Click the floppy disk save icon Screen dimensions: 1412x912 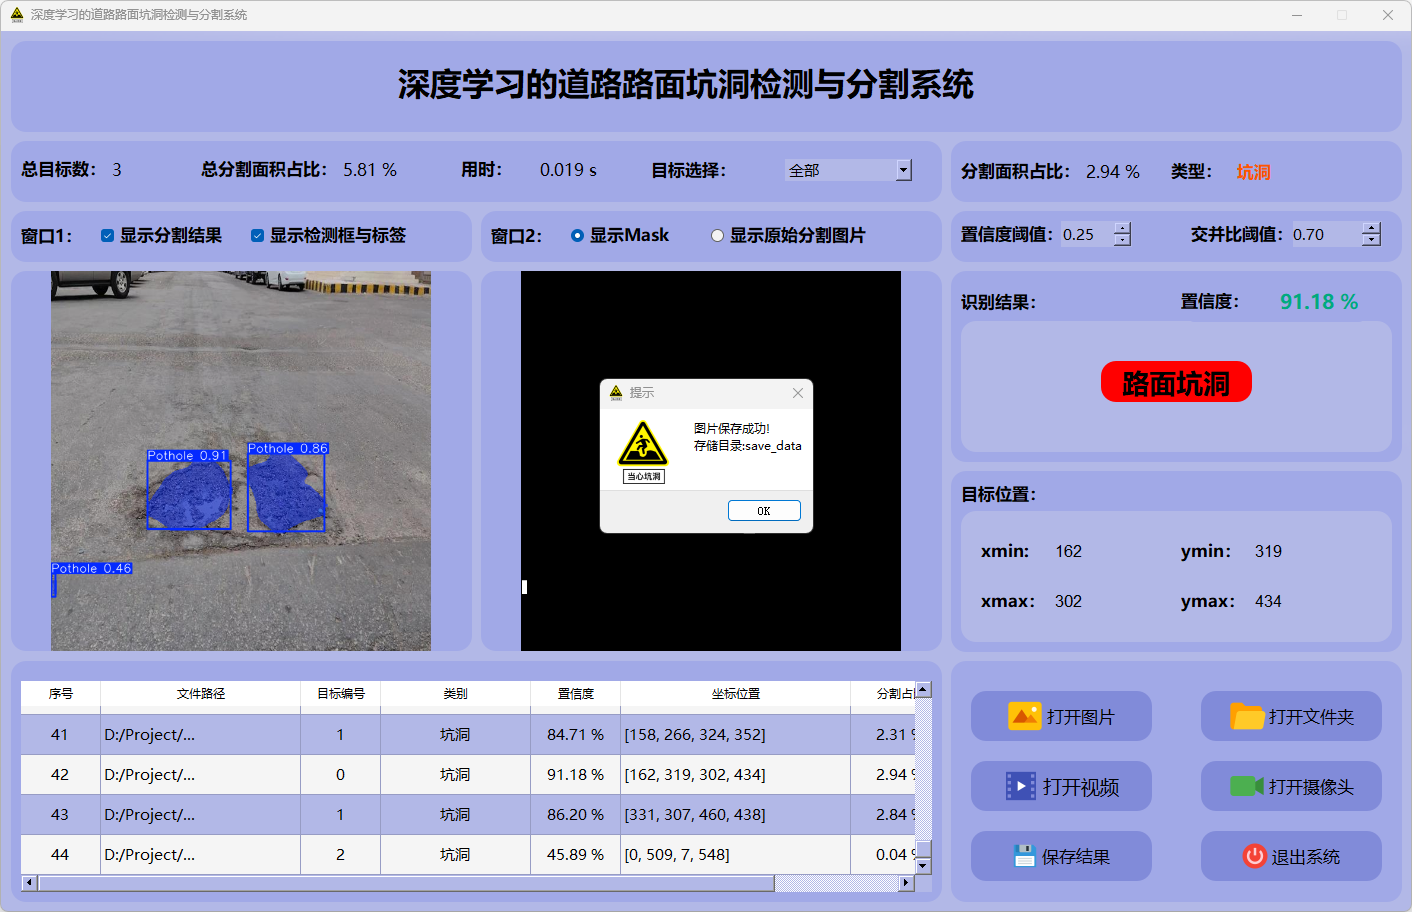click(1024, 856)
